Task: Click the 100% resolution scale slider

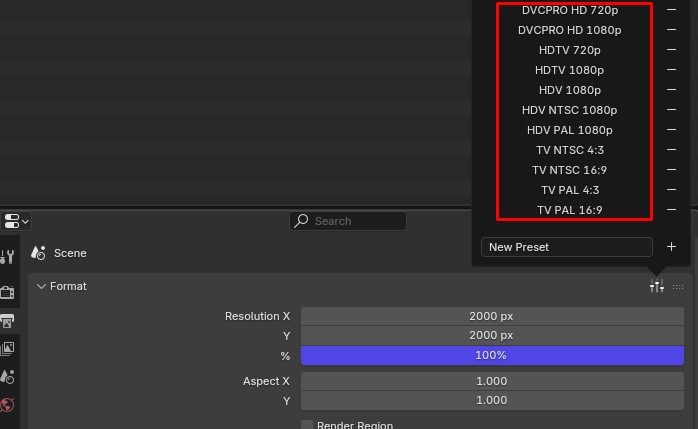Action: tap(492, 355)
